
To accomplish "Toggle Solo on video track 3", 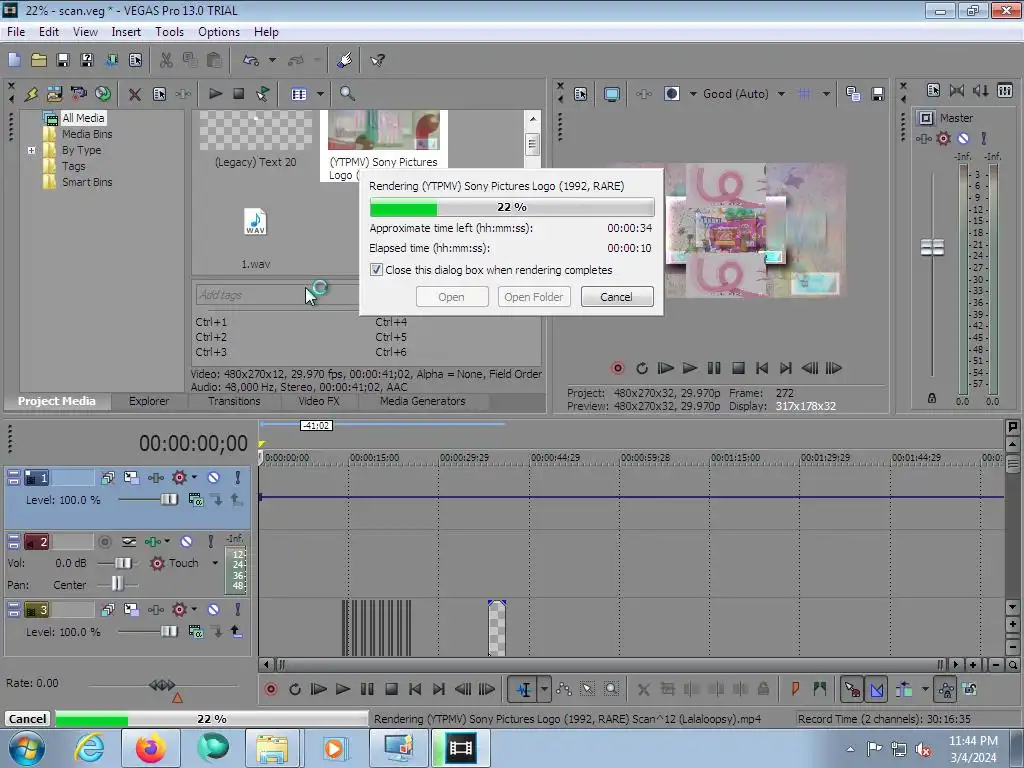I will click(x=238, y=609).
